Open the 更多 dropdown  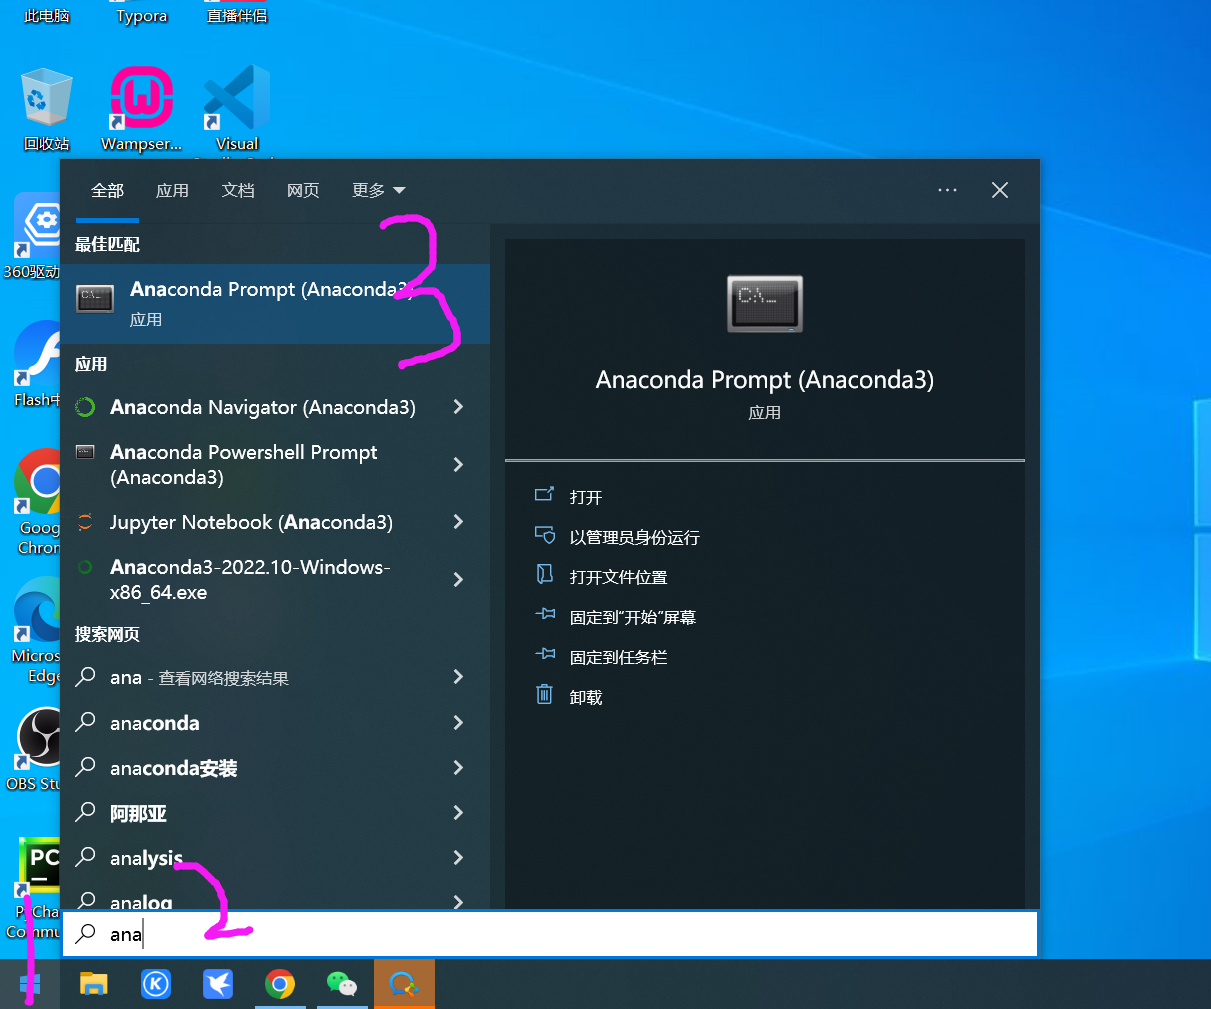[378, 190]
